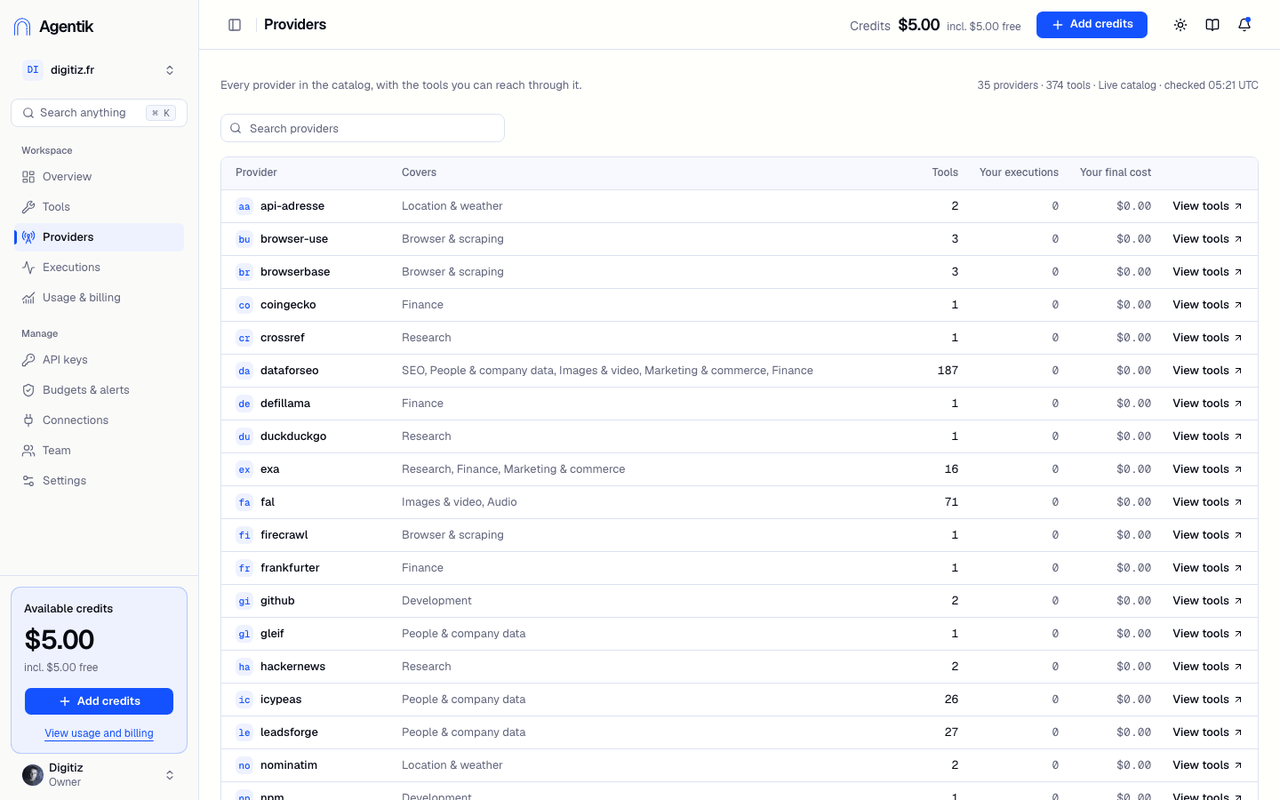Click the magnifier icon in Search providers

[236, 128]
